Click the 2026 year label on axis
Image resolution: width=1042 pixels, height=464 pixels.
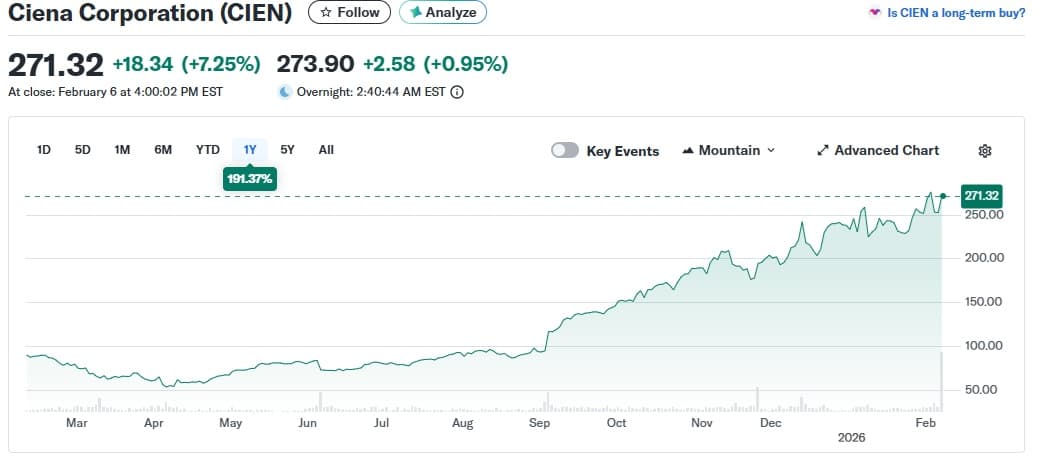point(852,438)
